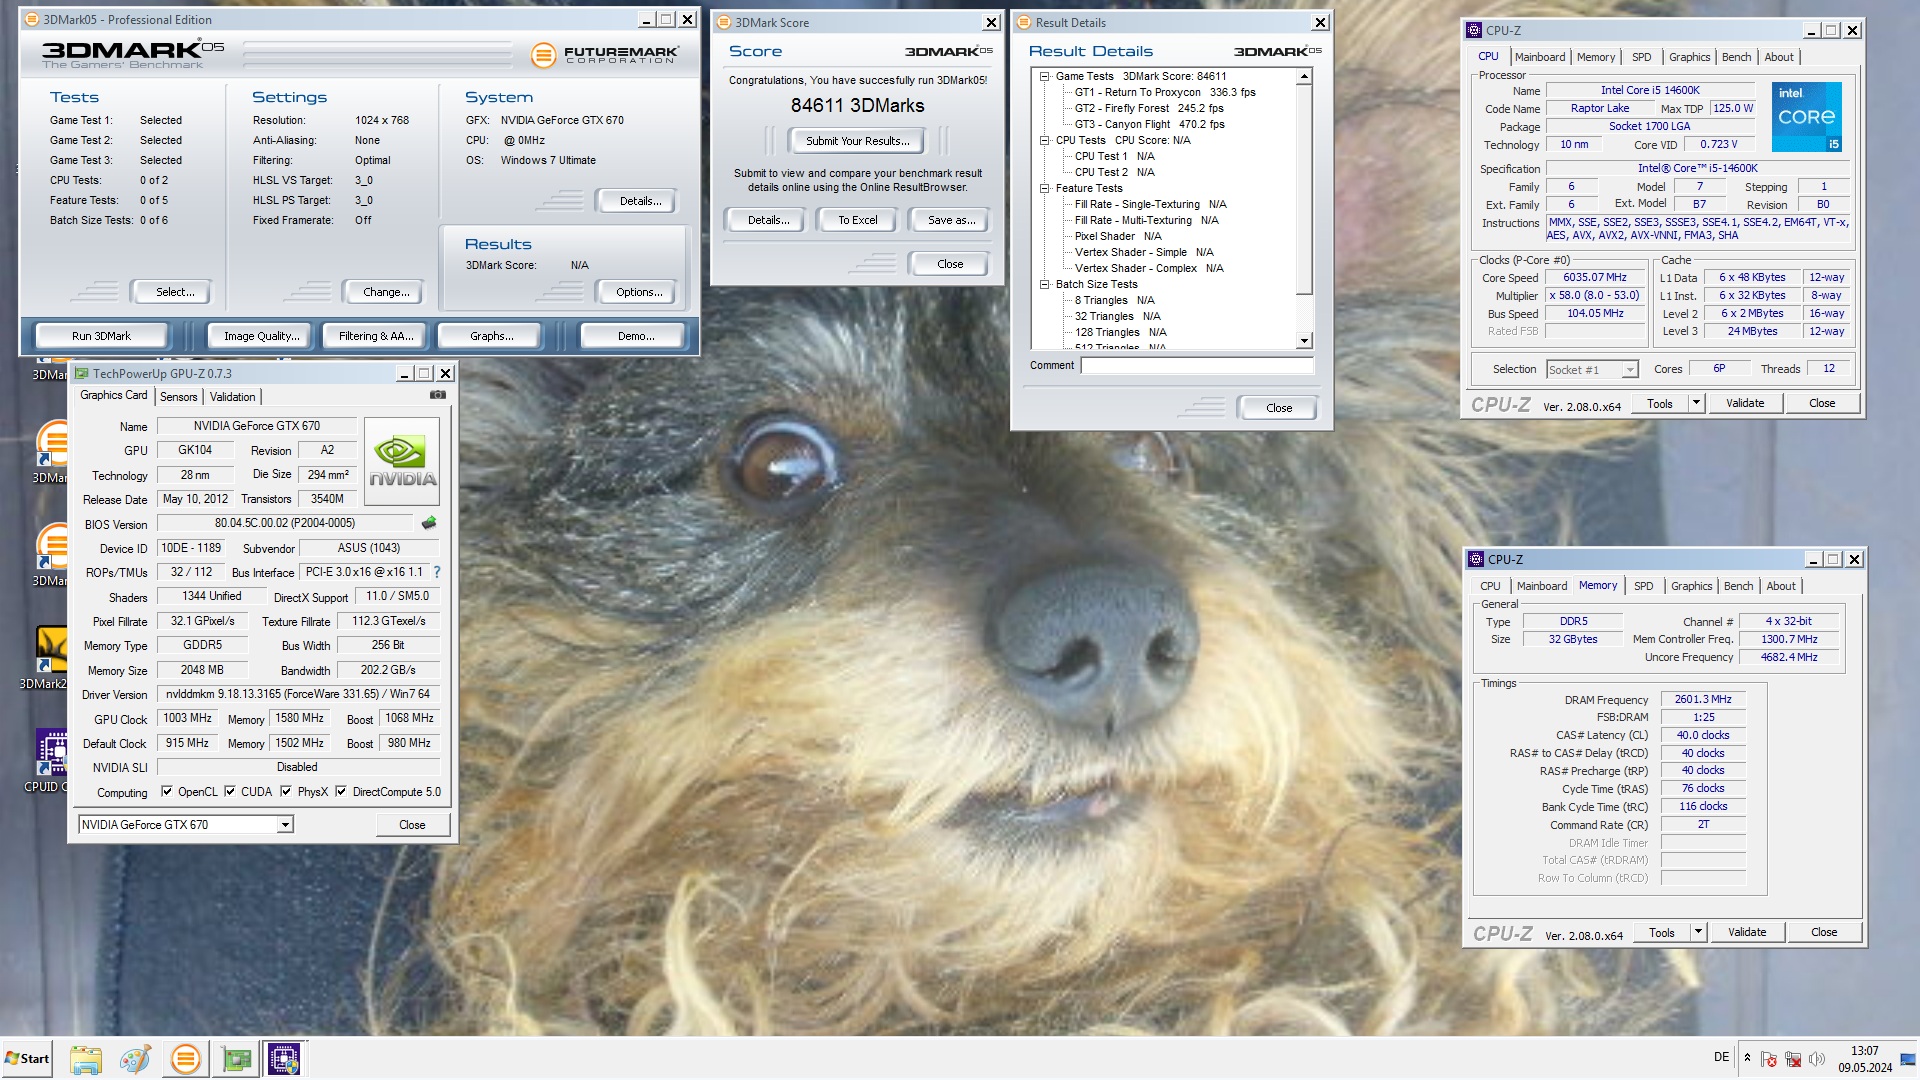Click the Details button under System
Screen dimensions: 1920x1080
640,201
